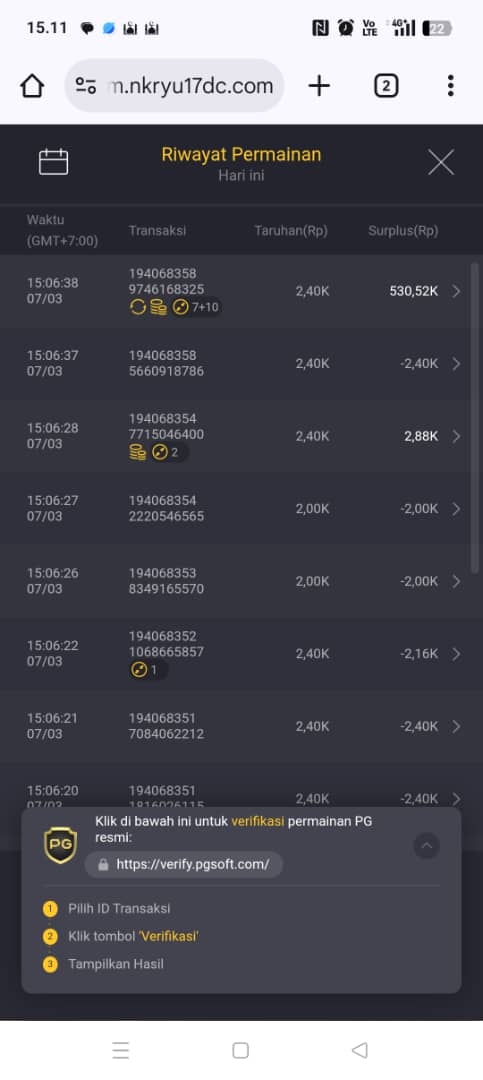Viewport: 483px width, 1080px height.
Task: Click the address bar URL nkryu17dc.com
Action: [x=191, y=86]
